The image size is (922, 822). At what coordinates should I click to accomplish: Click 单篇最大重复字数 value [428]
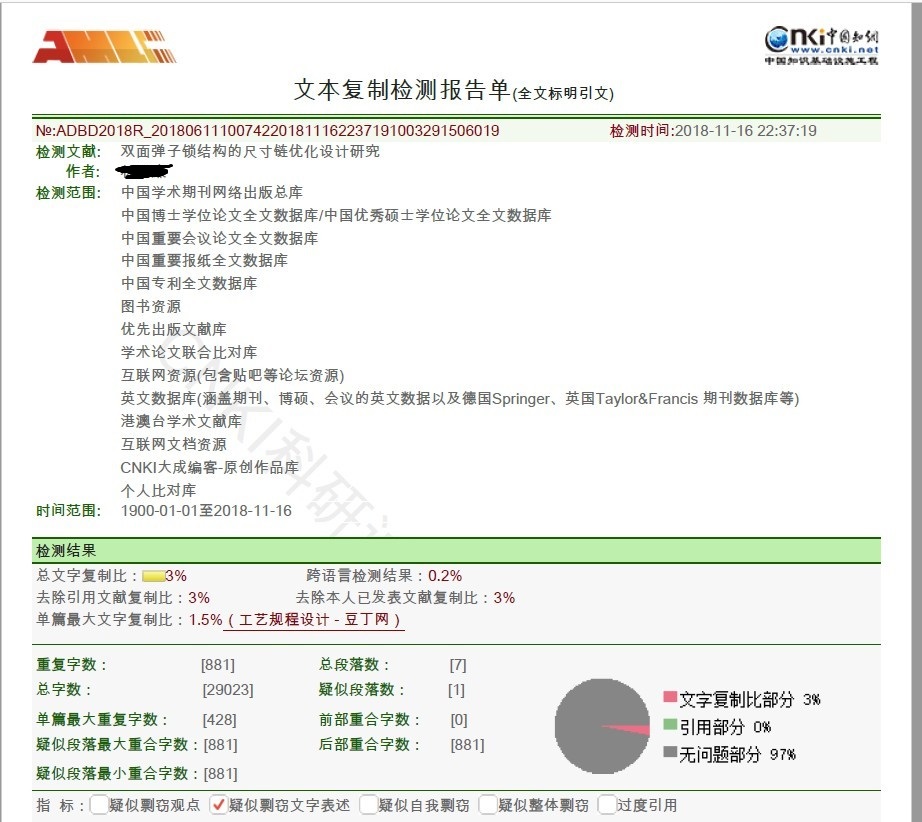coord(219,720)
